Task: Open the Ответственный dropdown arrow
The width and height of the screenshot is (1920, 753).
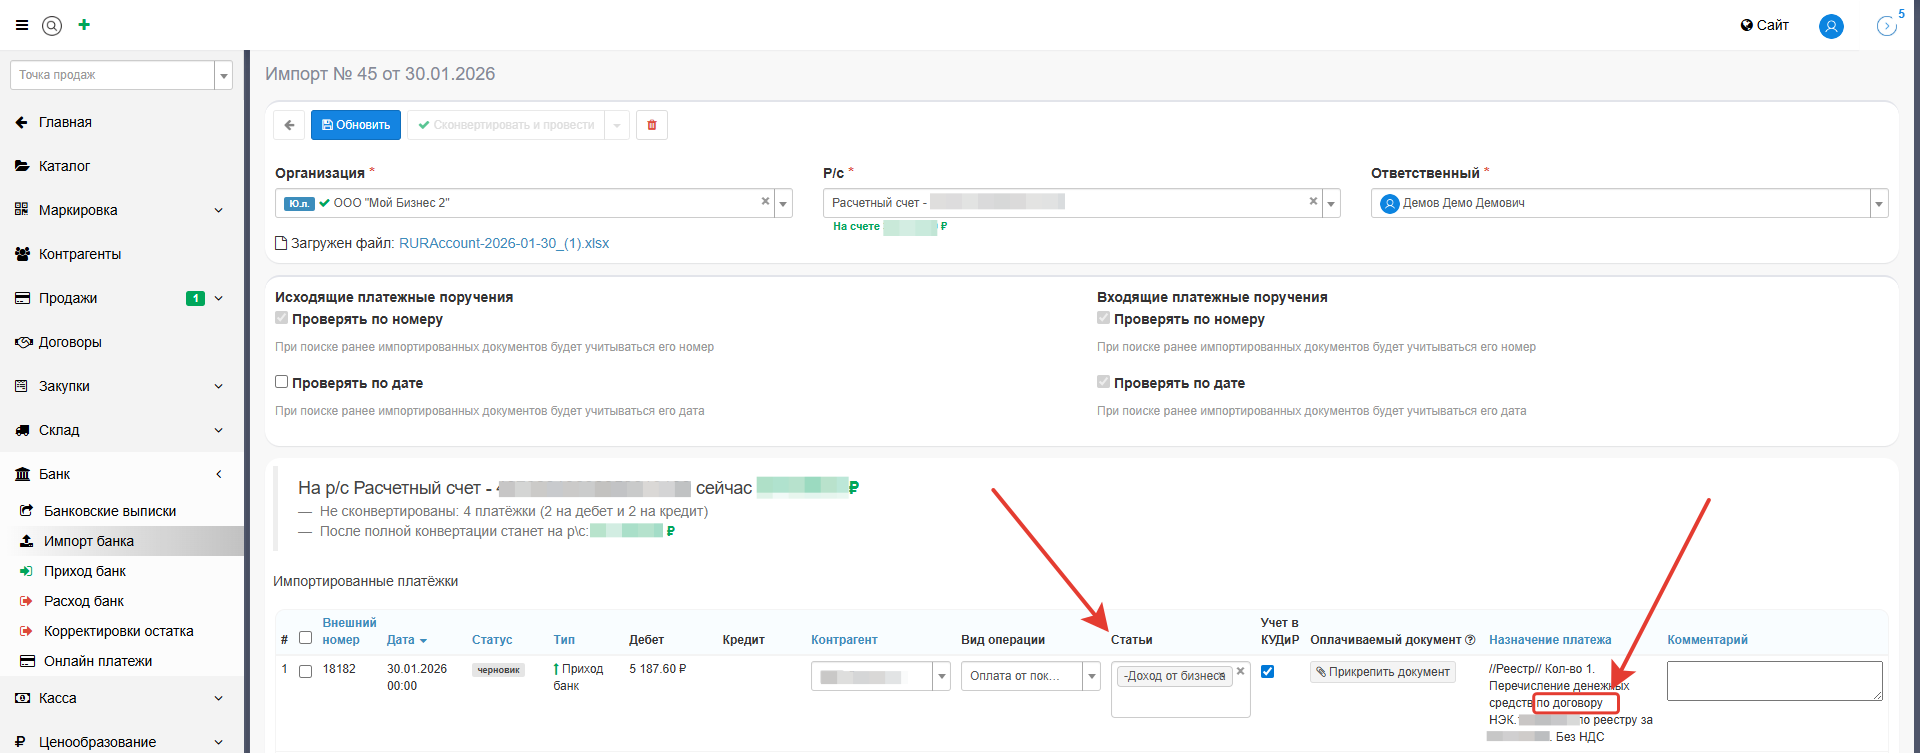Action: (1879, 204)
